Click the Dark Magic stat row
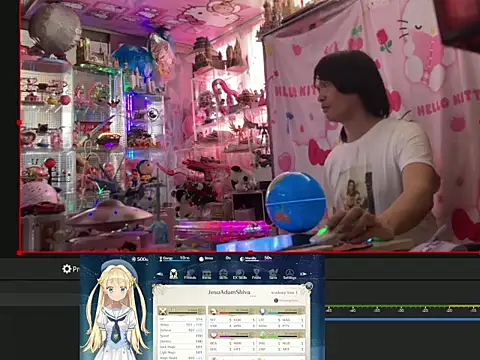The width and height of the screenshot is (480, 360). tap(181, 347)
